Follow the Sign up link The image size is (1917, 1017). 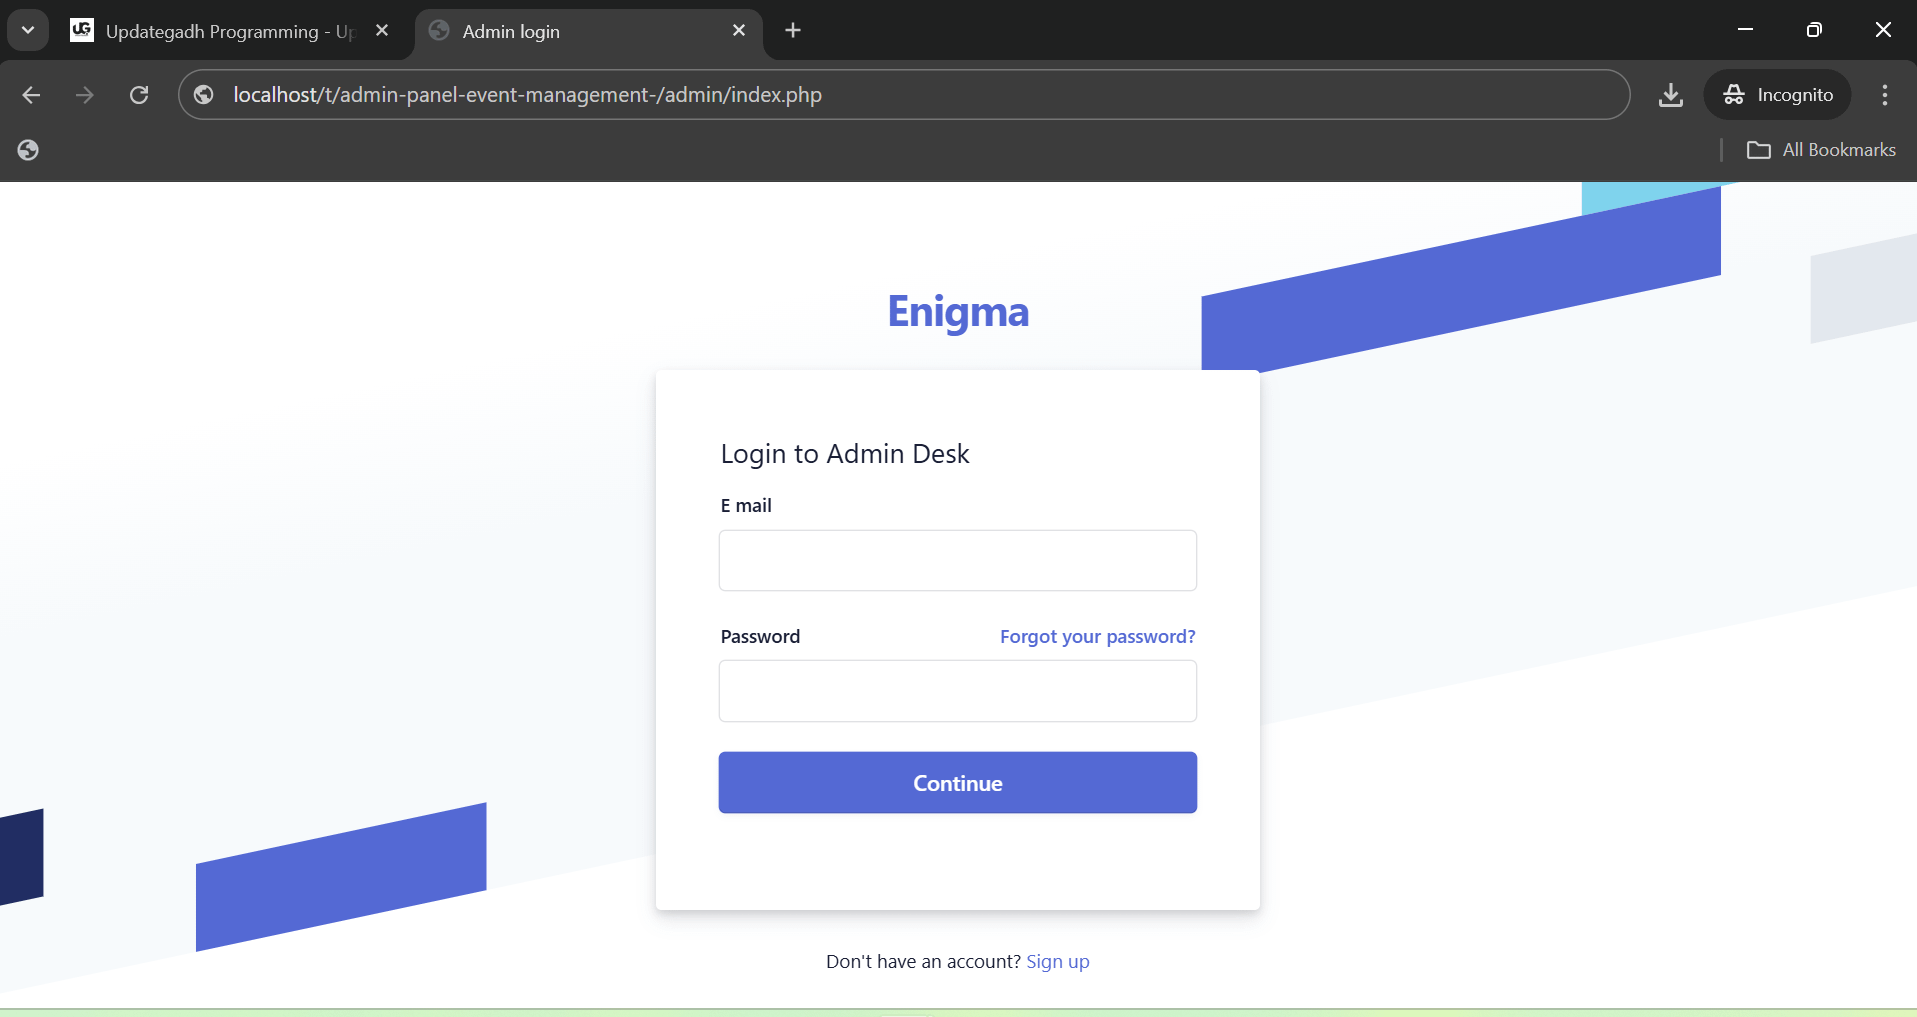tap(1057, 962)
